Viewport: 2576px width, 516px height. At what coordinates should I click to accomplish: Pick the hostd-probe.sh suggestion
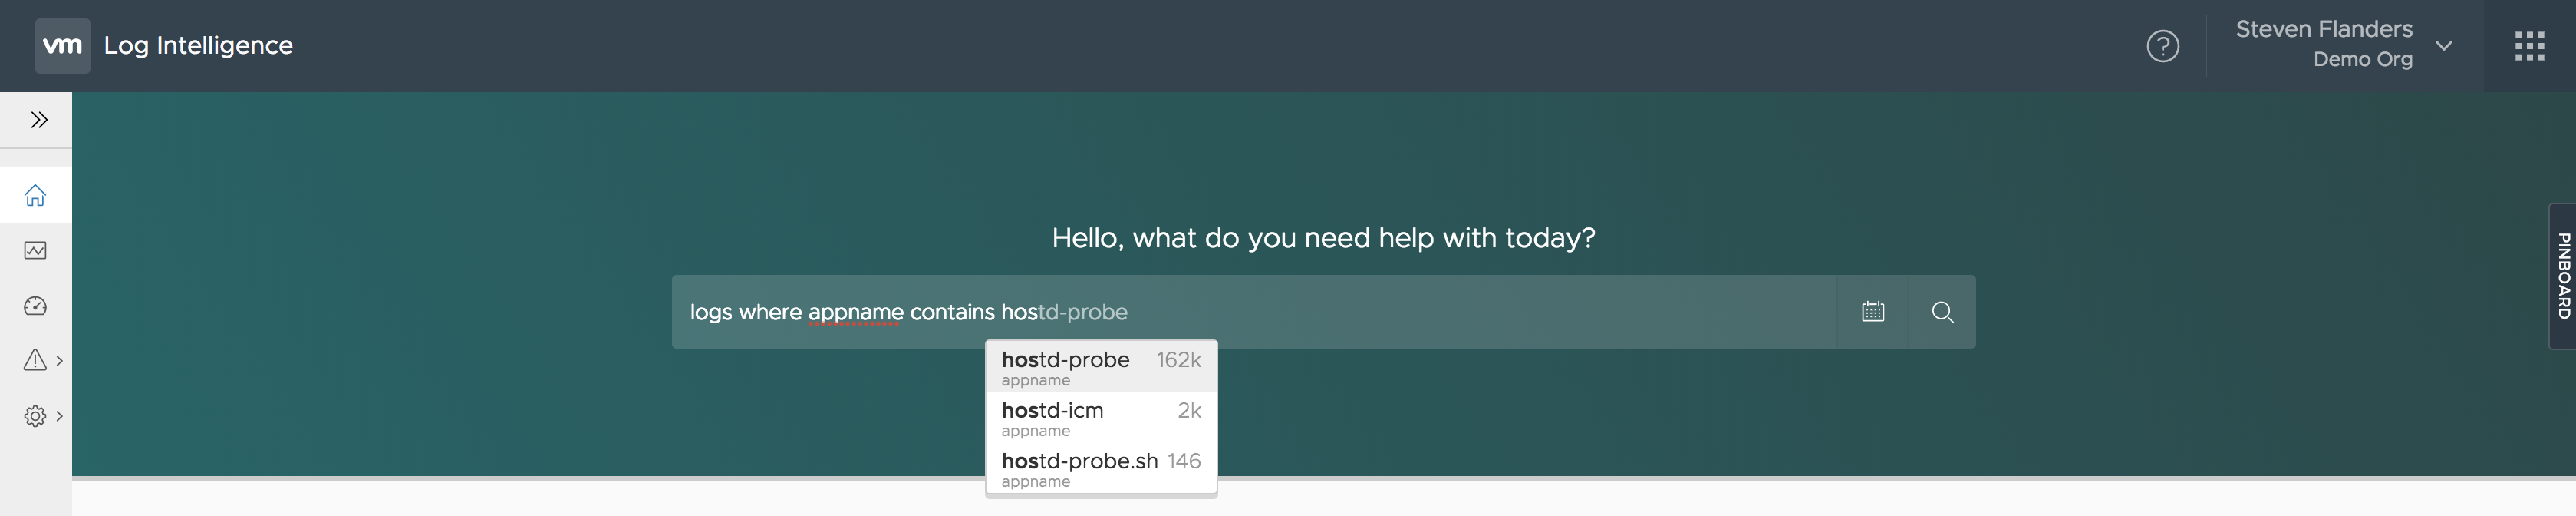[x=1100, y=467]
